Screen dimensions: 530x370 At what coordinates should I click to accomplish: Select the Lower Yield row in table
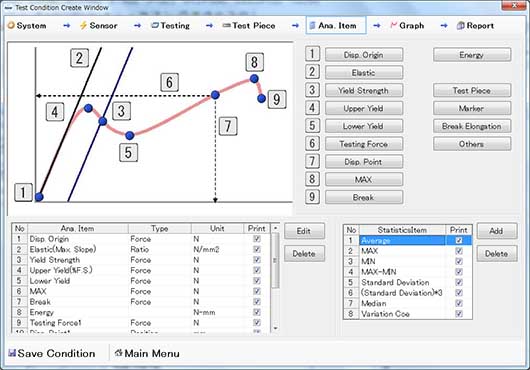141,281
